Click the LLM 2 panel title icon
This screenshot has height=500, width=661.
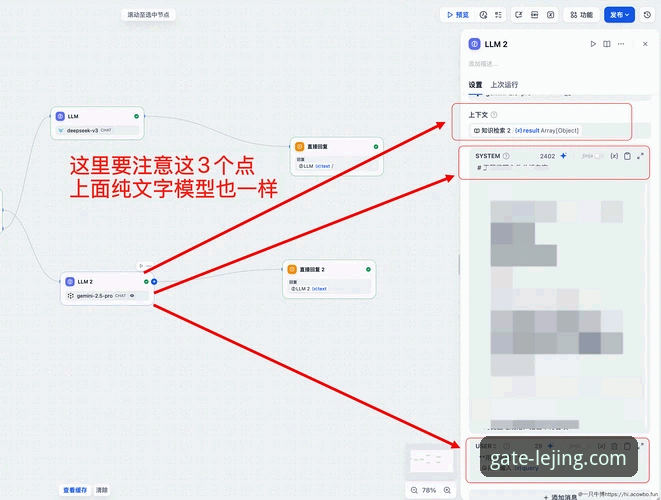coord(474,44)
